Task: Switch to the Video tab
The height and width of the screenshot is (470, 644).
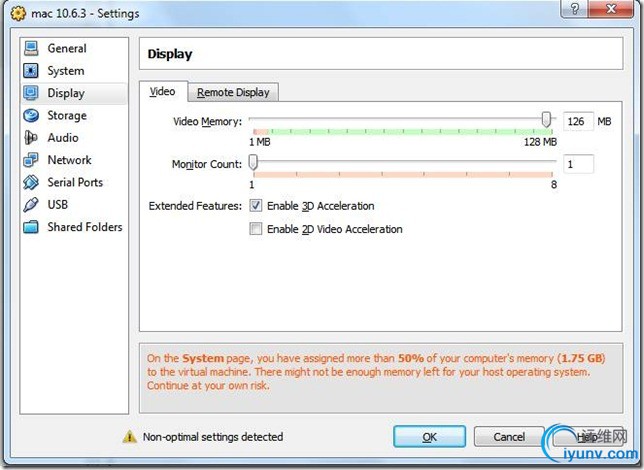Action: point(163,91)
